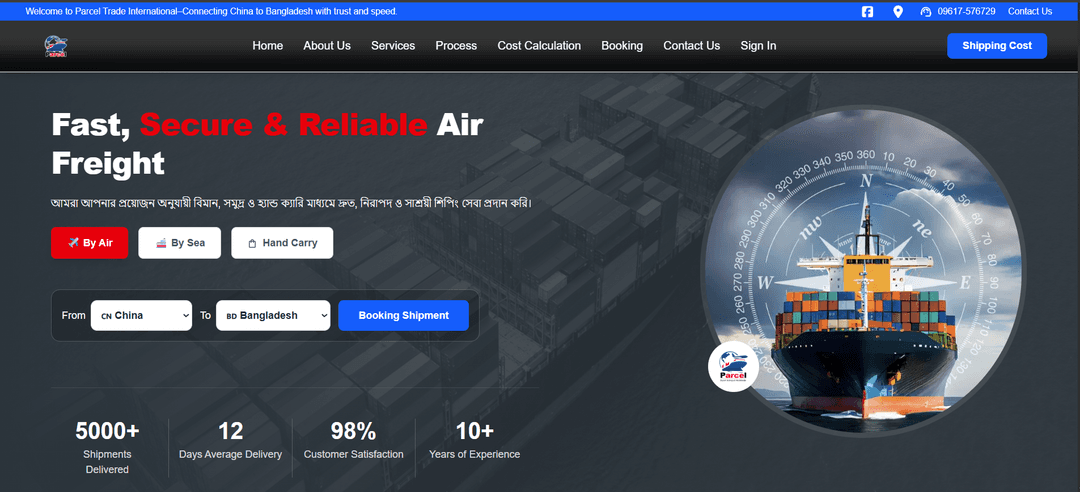Choose the Hand Carry shipping option
Viewport: 1080px width, 492px height.
click(x=282, y=243)
